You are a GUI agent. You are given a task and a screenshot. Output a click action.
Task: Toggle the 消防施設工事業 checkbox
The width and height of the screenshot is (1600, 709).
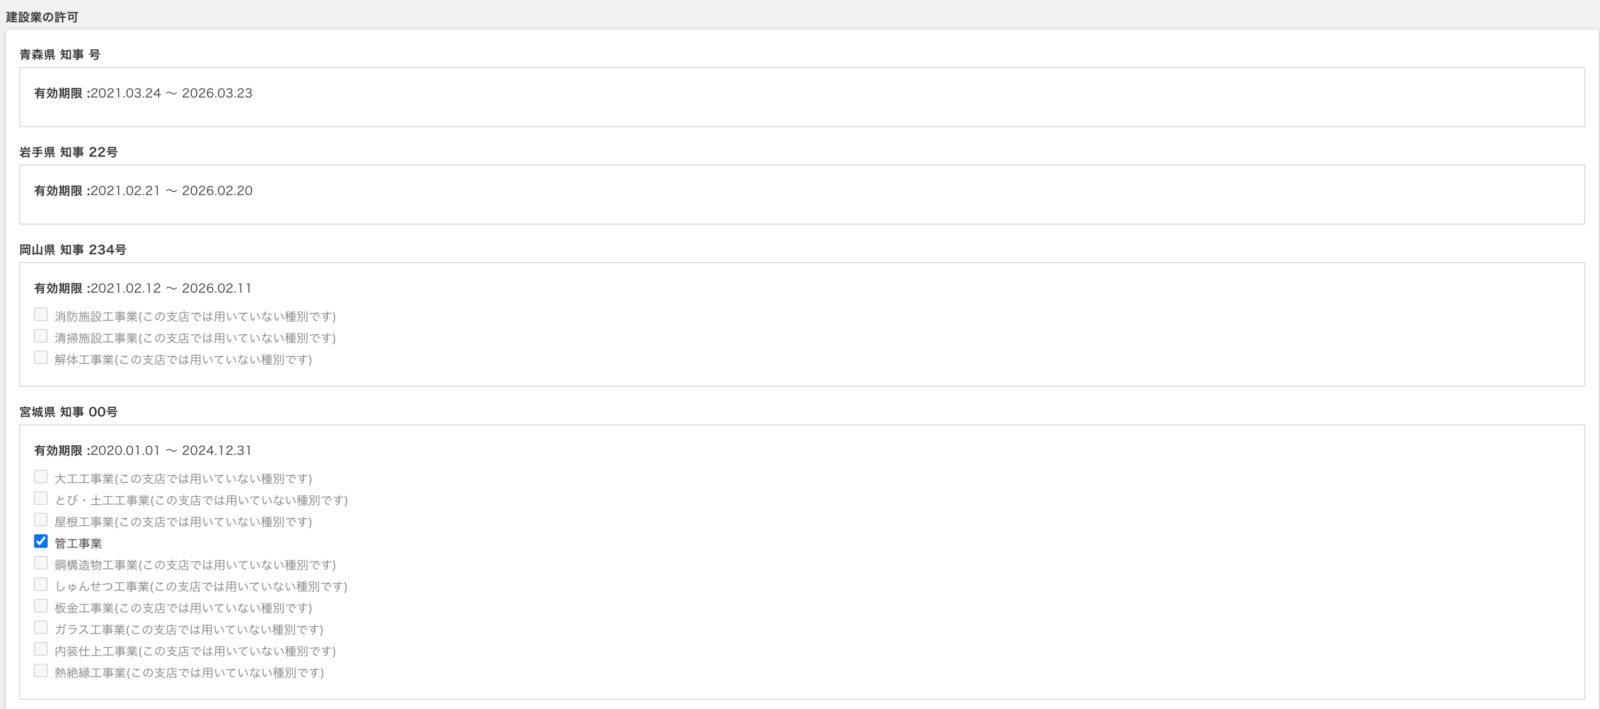[41, 314]
